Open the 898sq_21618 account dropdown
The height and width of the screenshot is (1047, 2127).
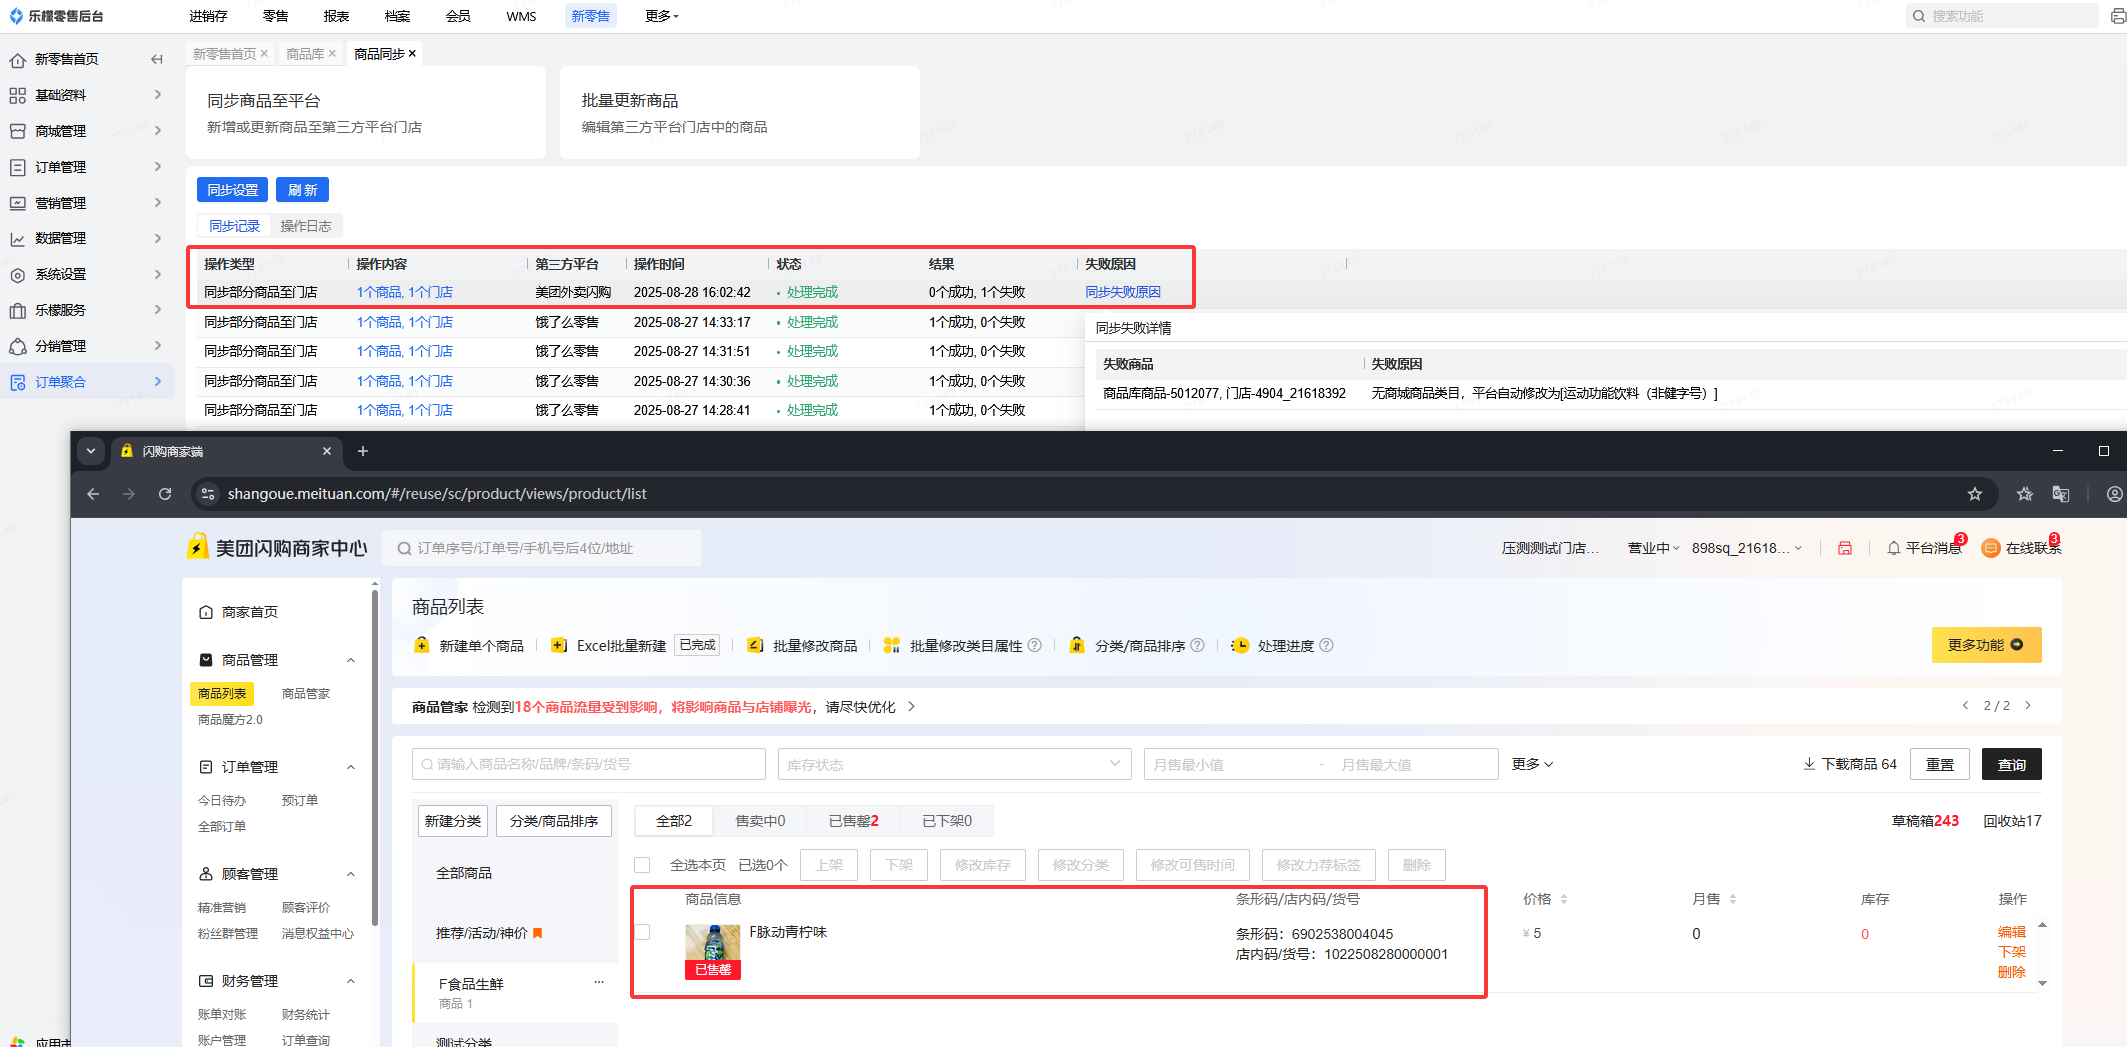(x=1746, y=548)
